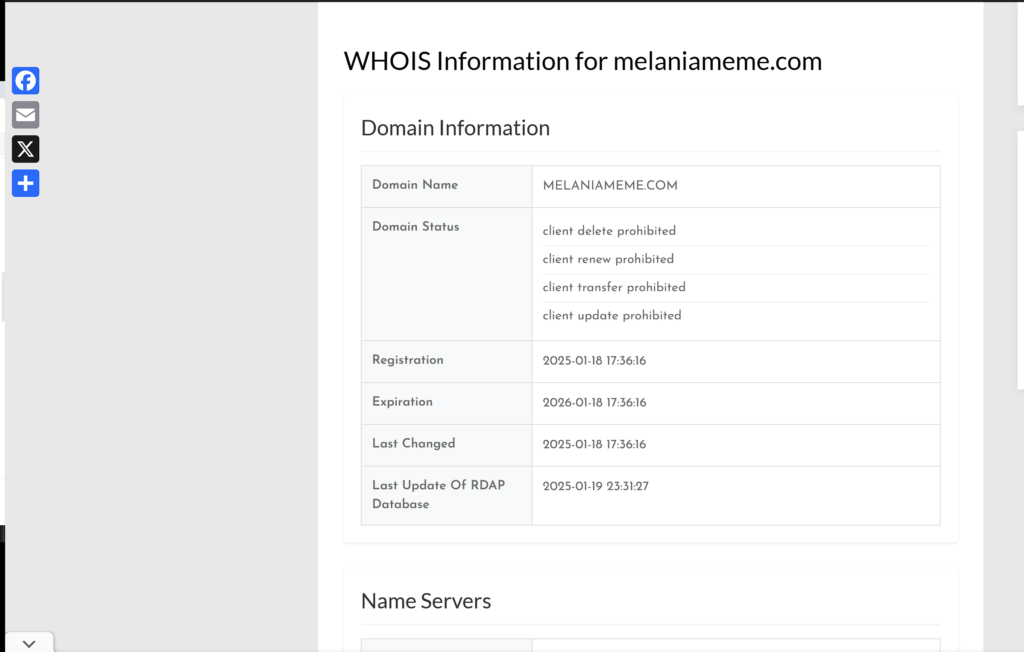Image resolution: width=1024 pixels, height=652 pixels.
Task: Select the Domain Information section heading
Action: (455, 128)
